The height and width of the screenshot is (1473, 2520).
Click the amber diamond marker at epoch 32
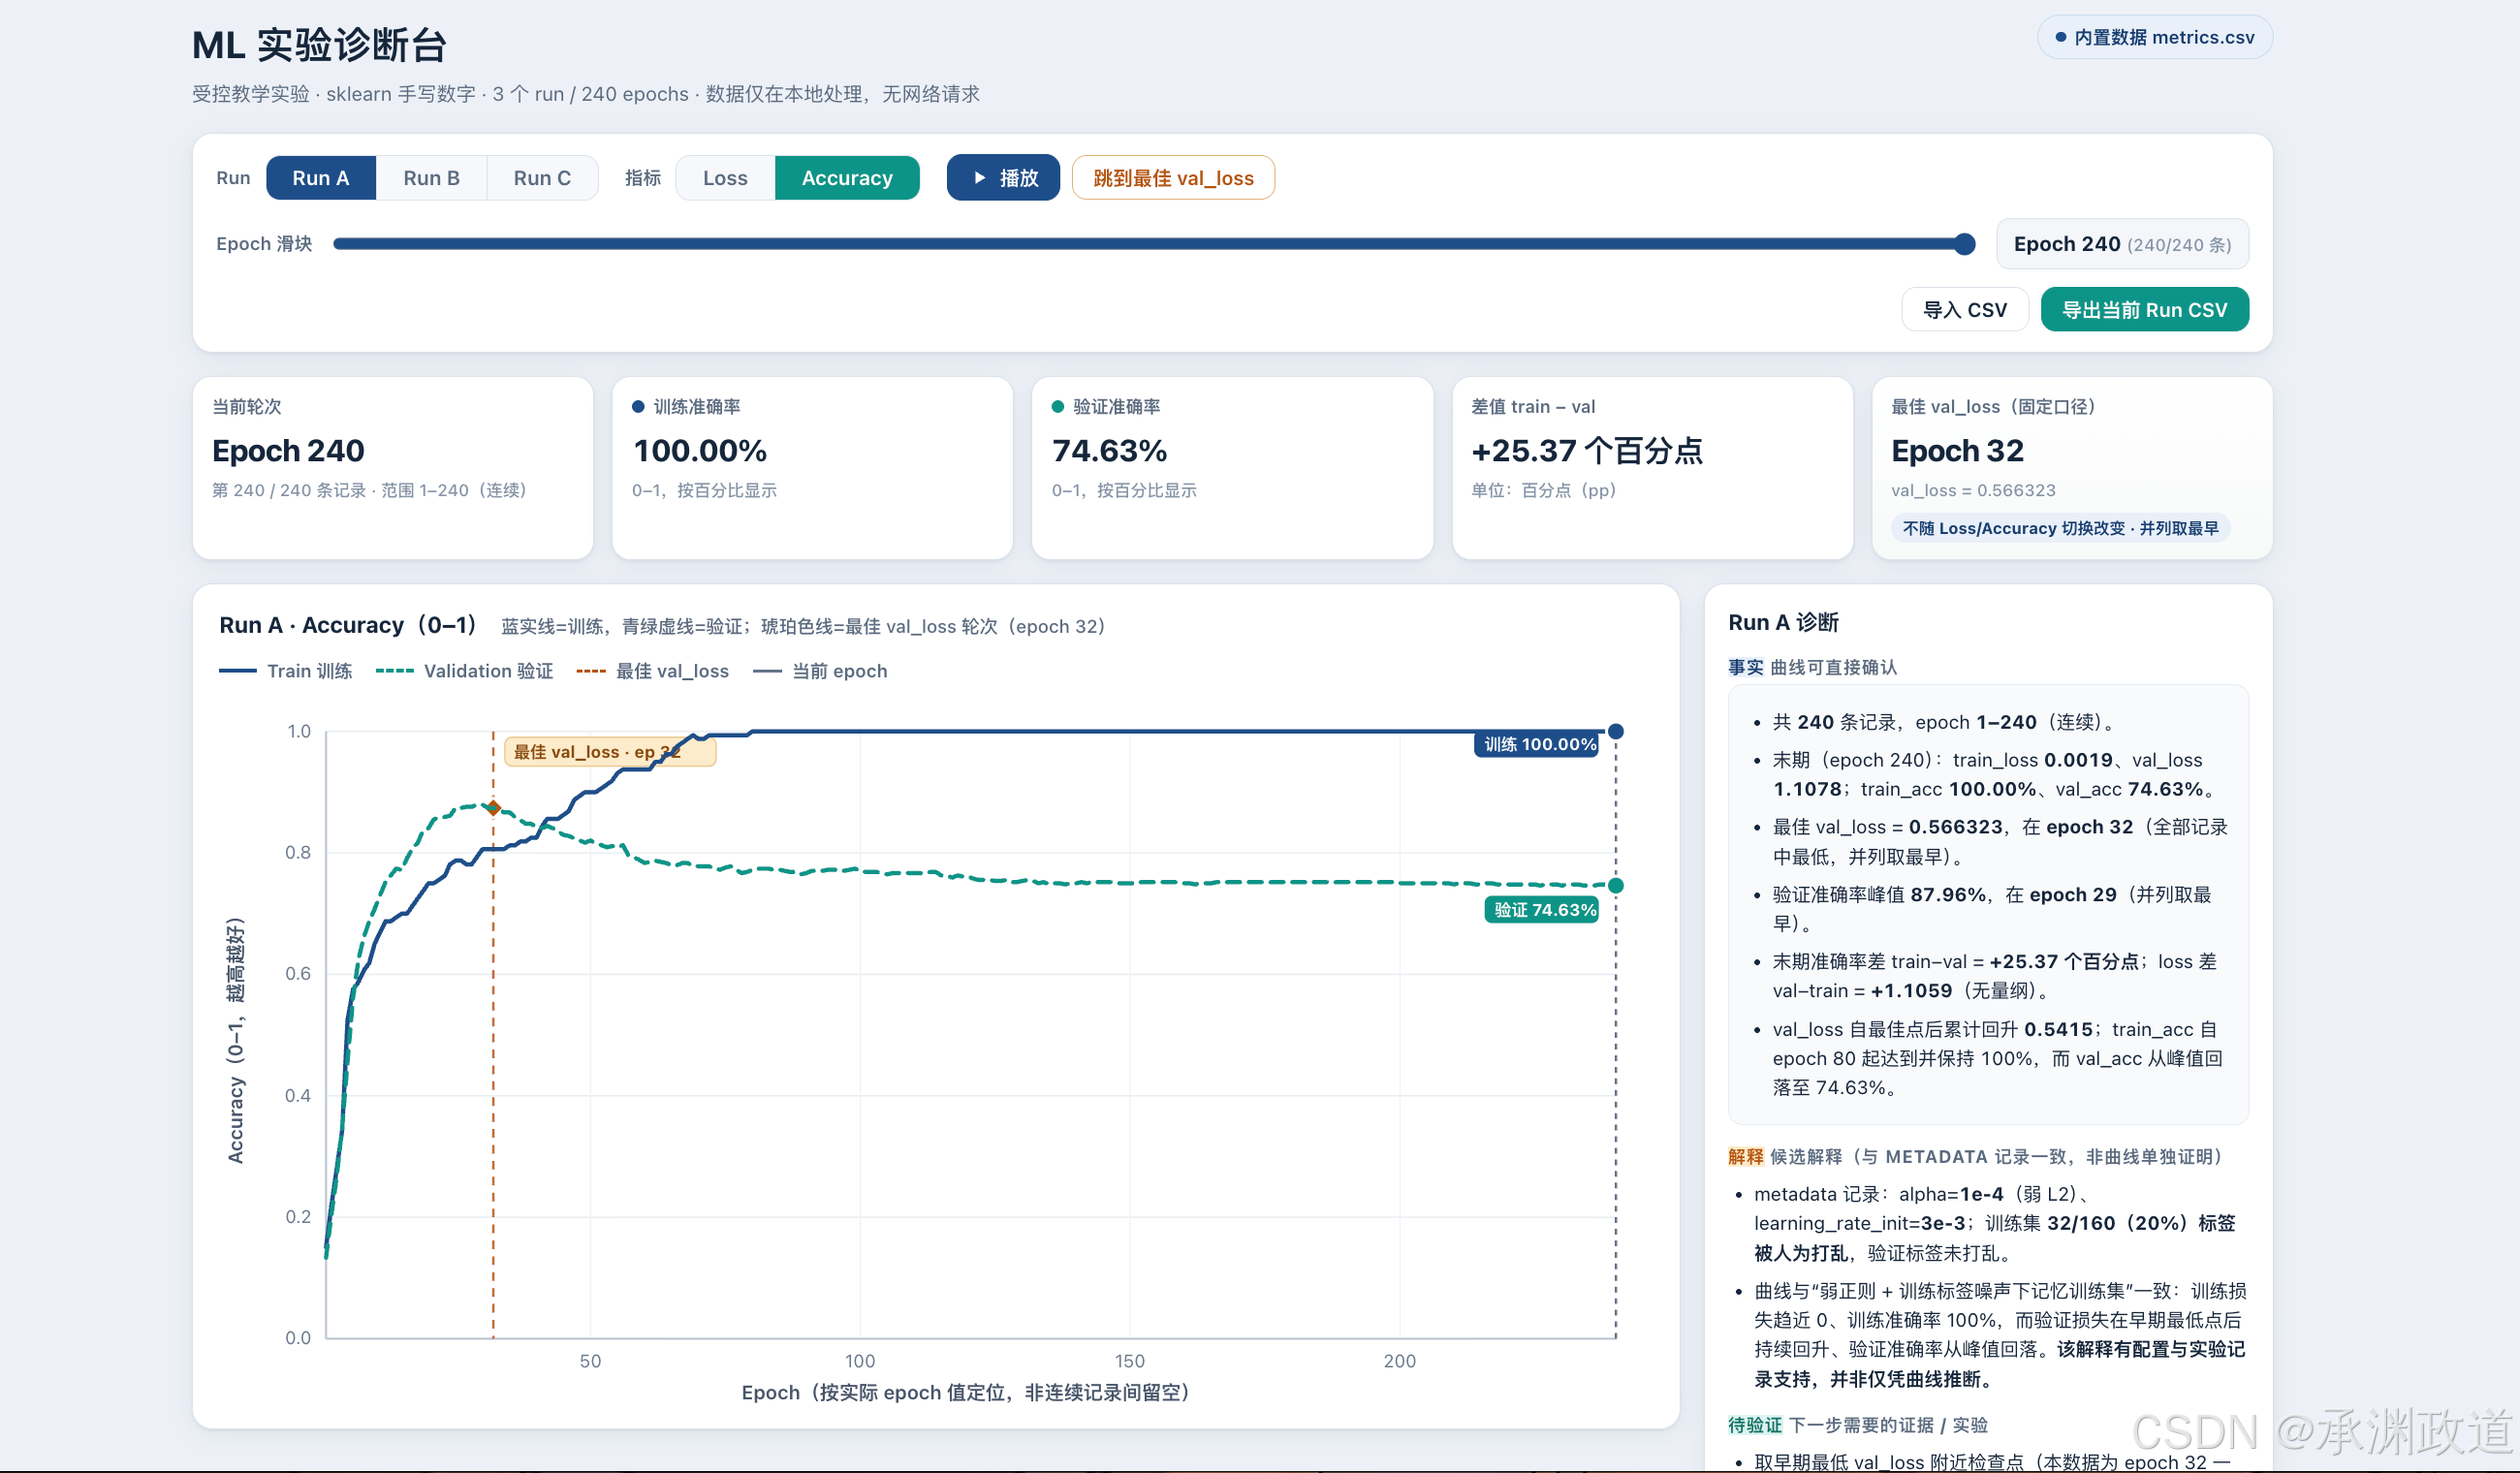tap(493, 807)
